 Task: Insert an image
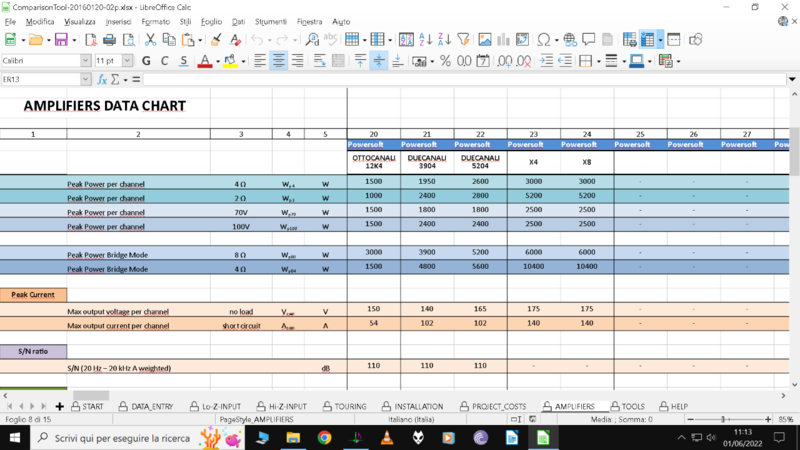[x=485, y=40]
